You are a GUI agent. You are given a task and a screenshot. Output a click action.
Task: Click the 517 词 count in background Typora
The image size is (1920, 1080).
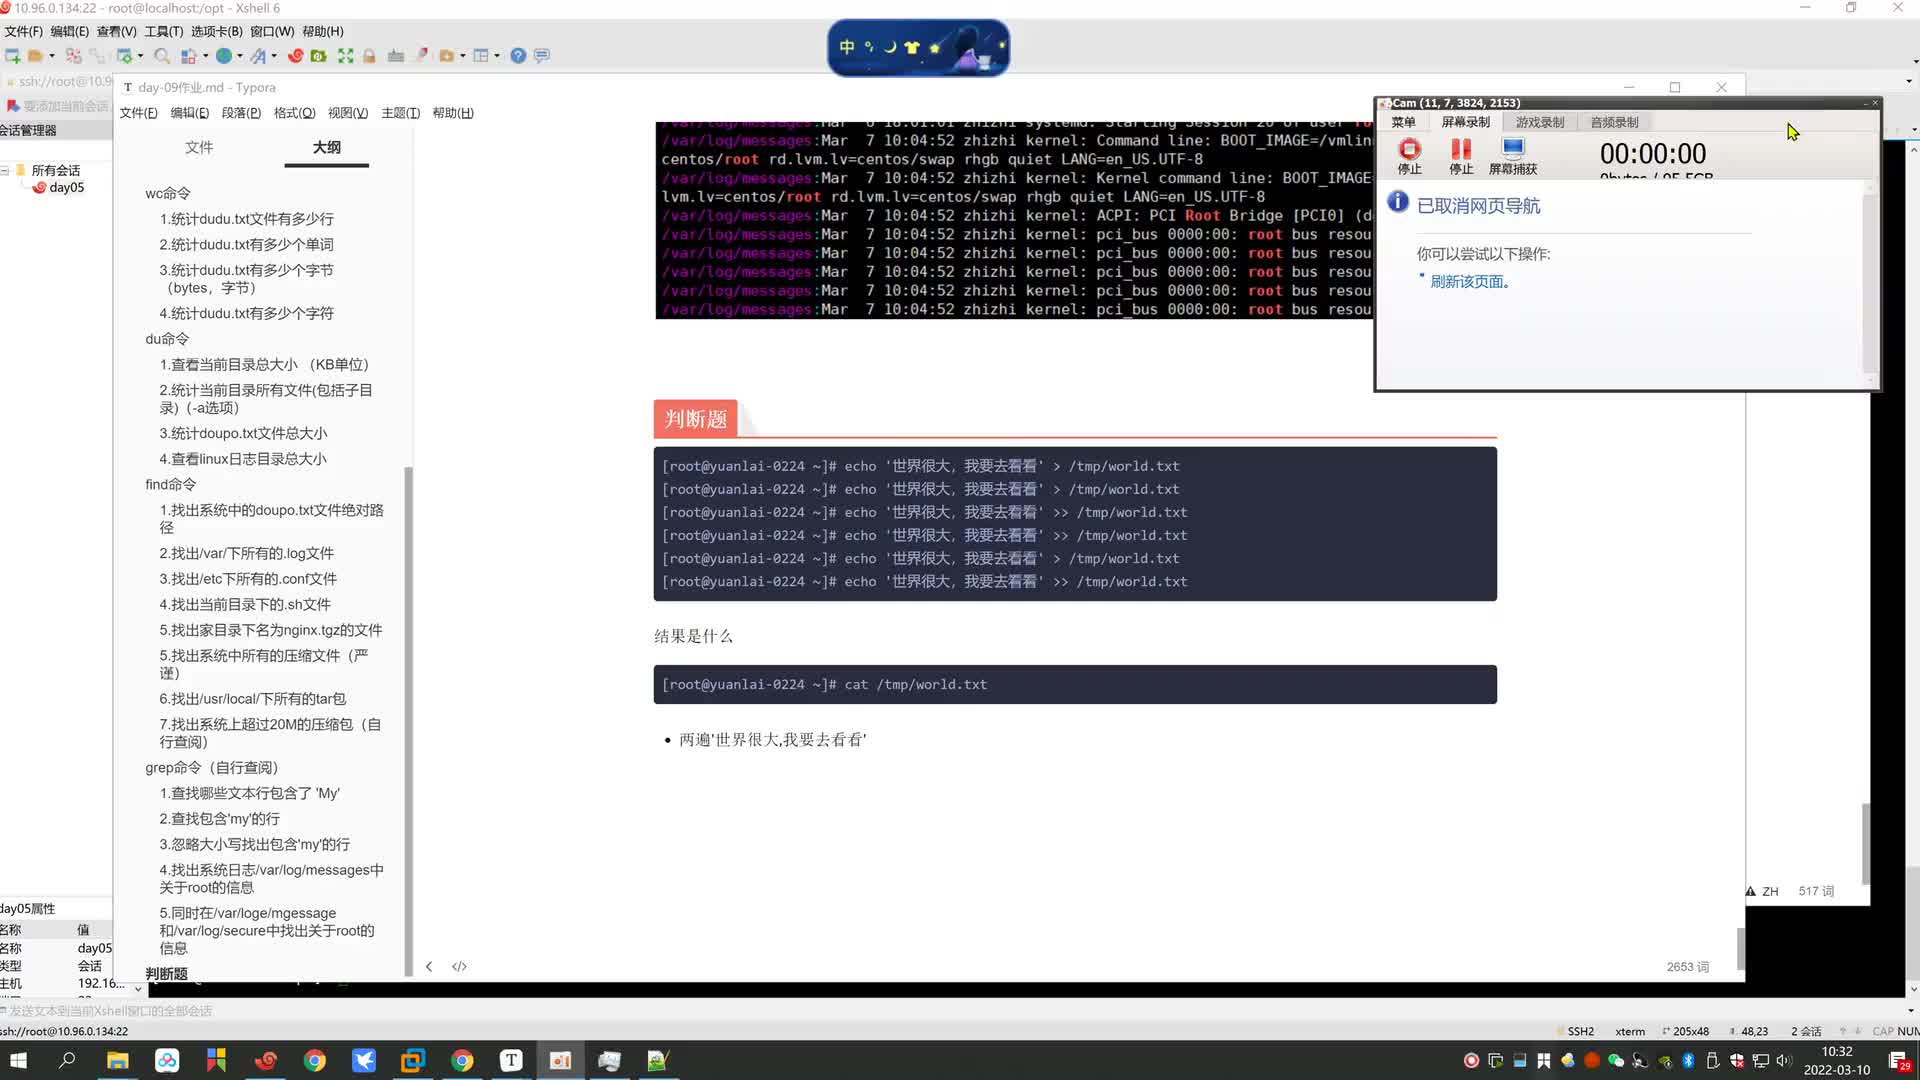tap(1816, 891)
